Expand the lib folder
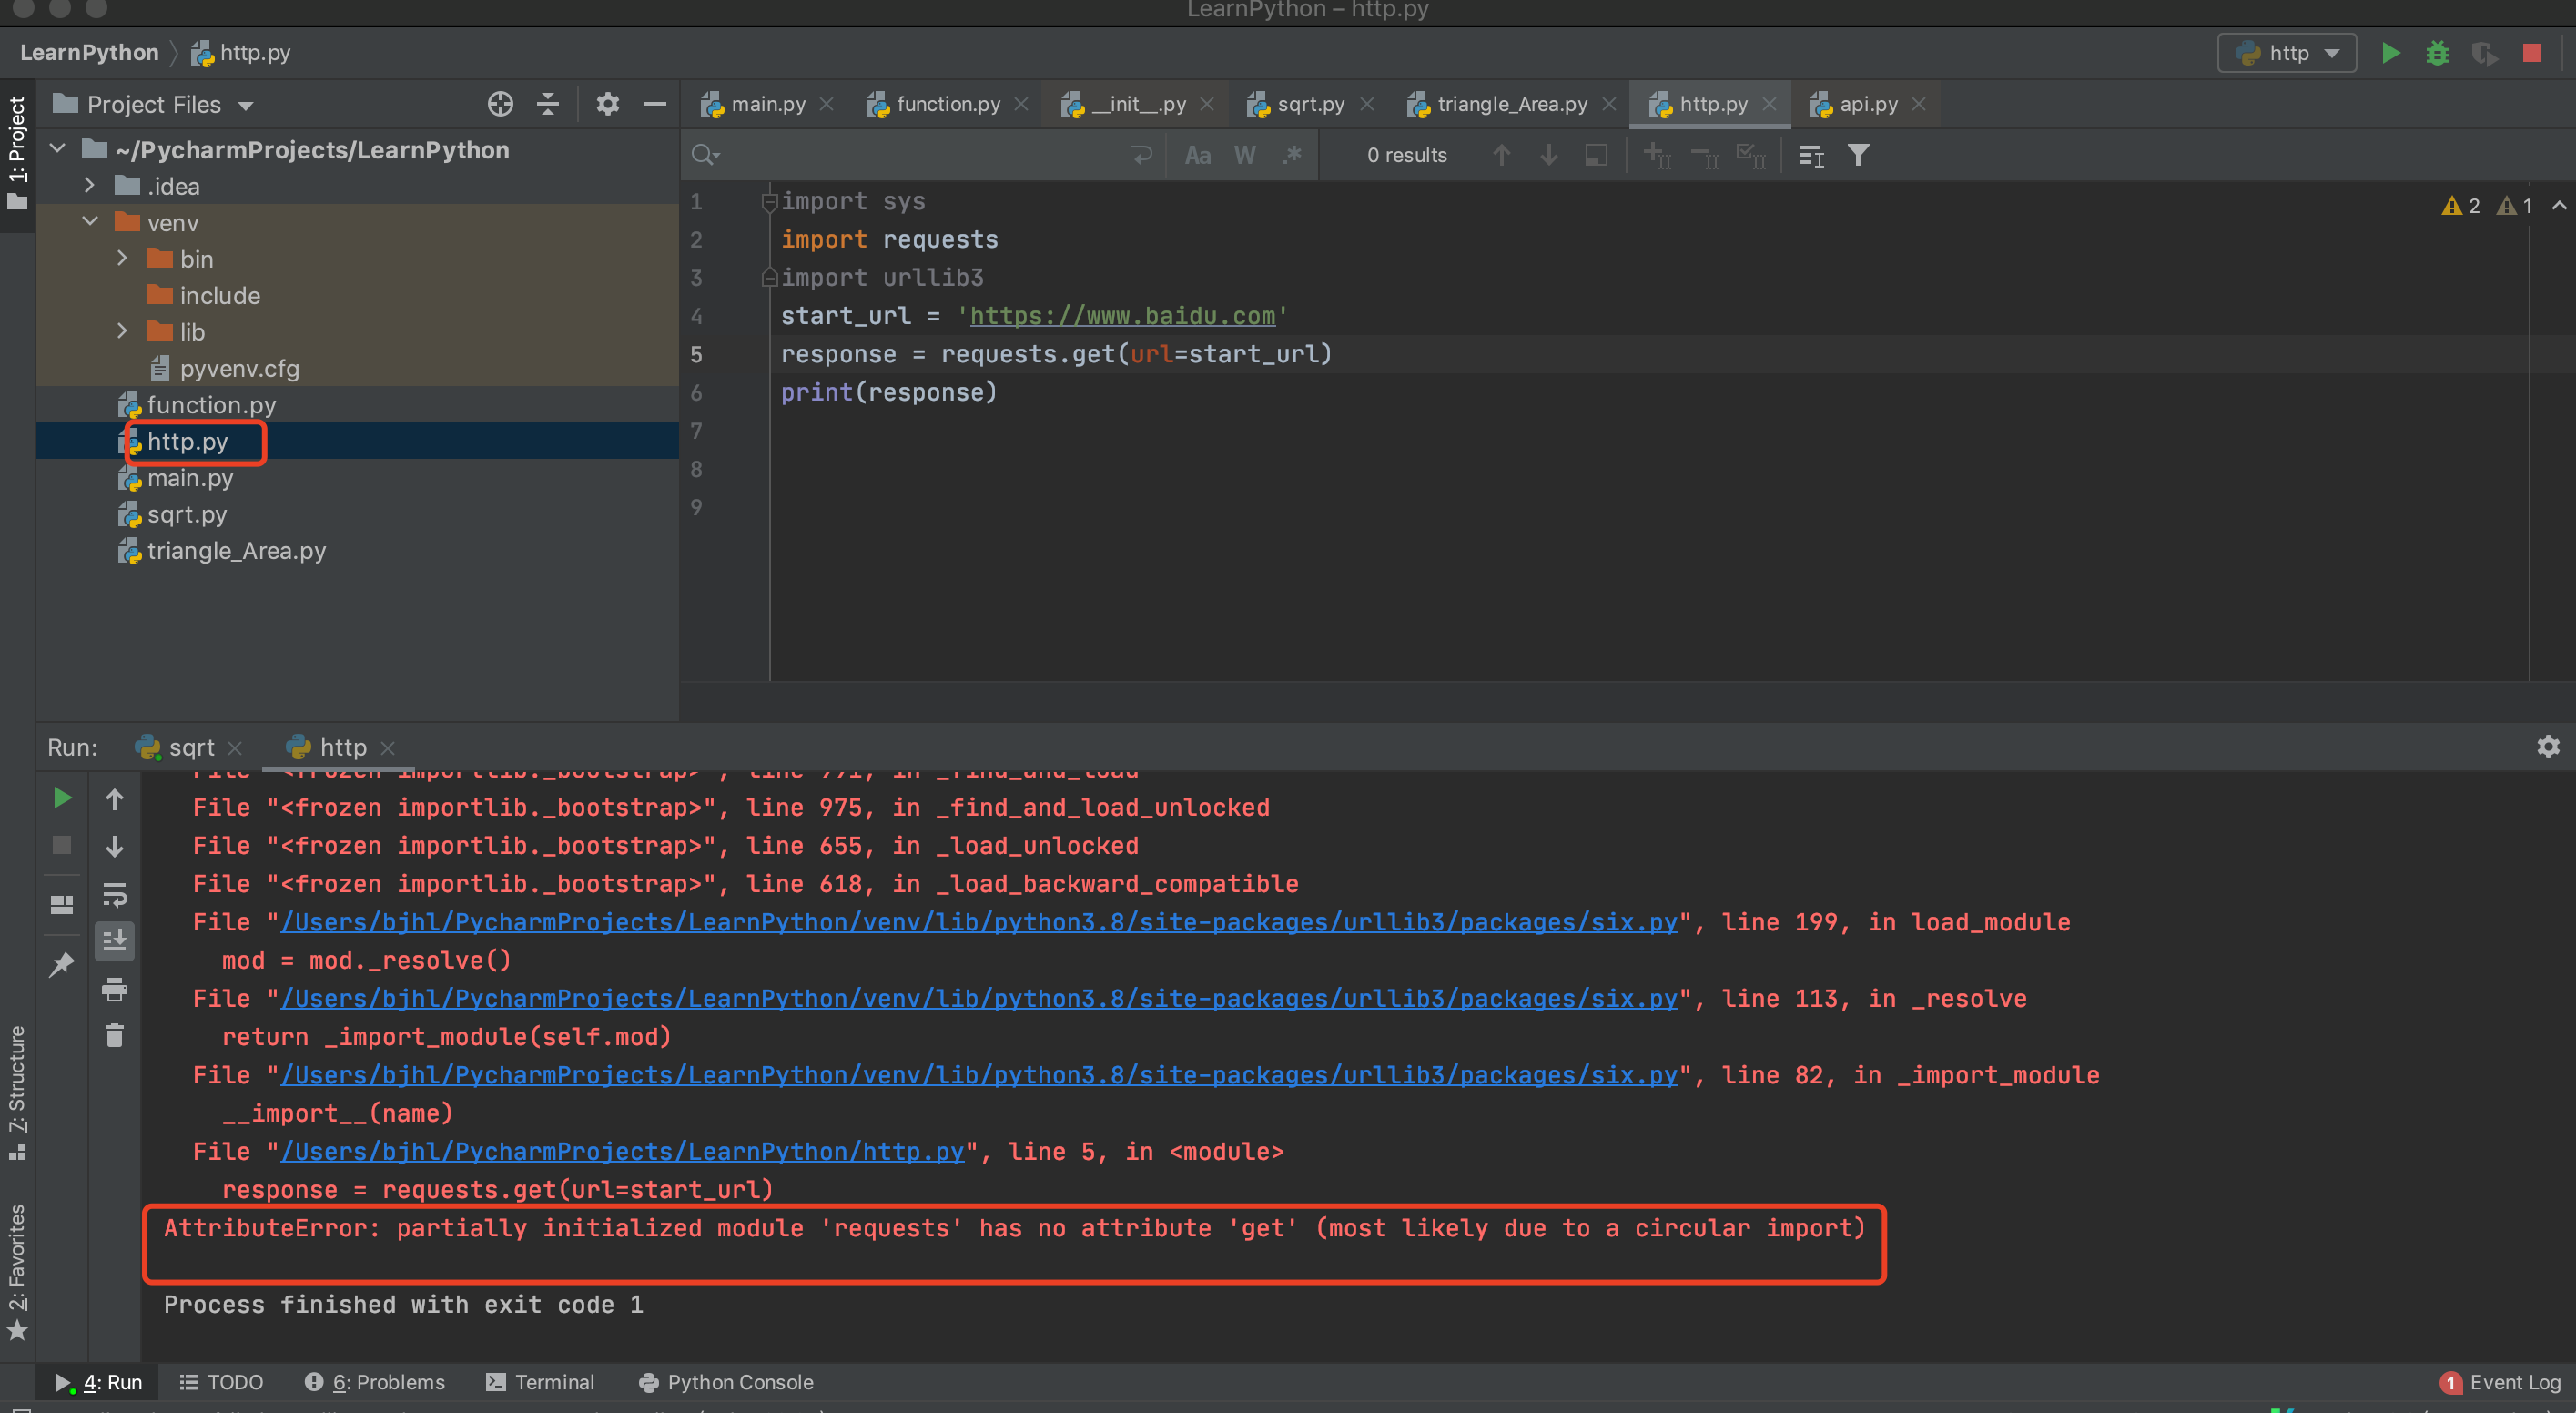The height and width of the screenshot is (1413, 2576). pos(122,331)
